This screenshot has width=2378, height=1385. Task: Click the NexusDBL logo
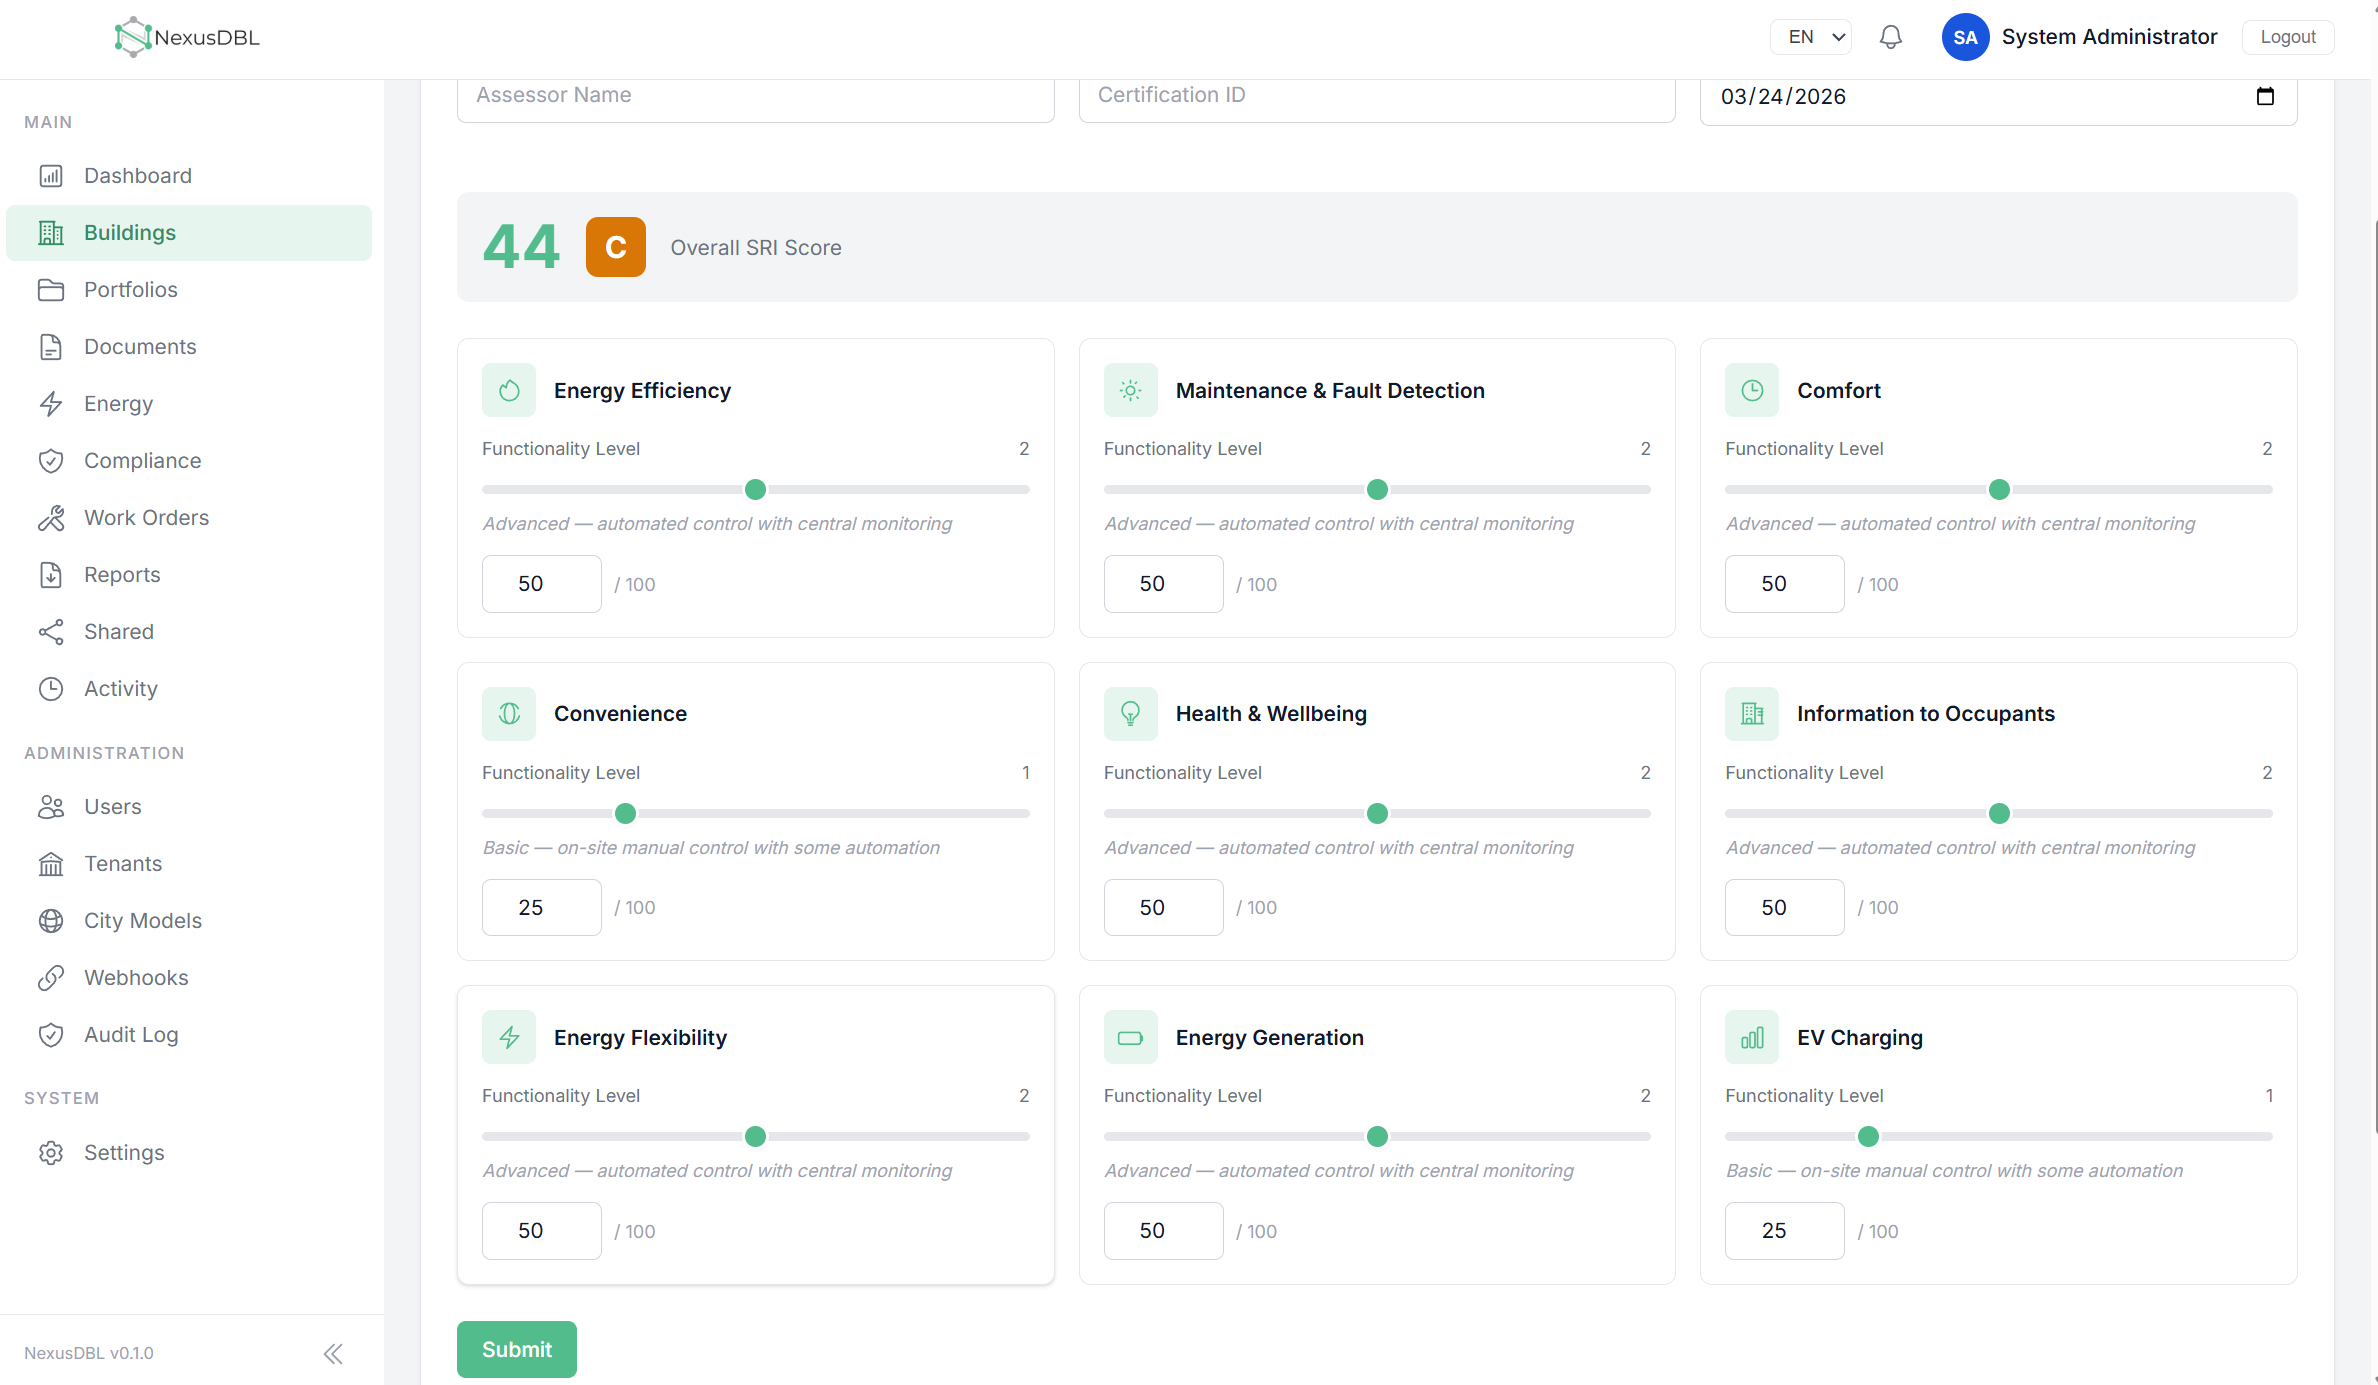187,37
